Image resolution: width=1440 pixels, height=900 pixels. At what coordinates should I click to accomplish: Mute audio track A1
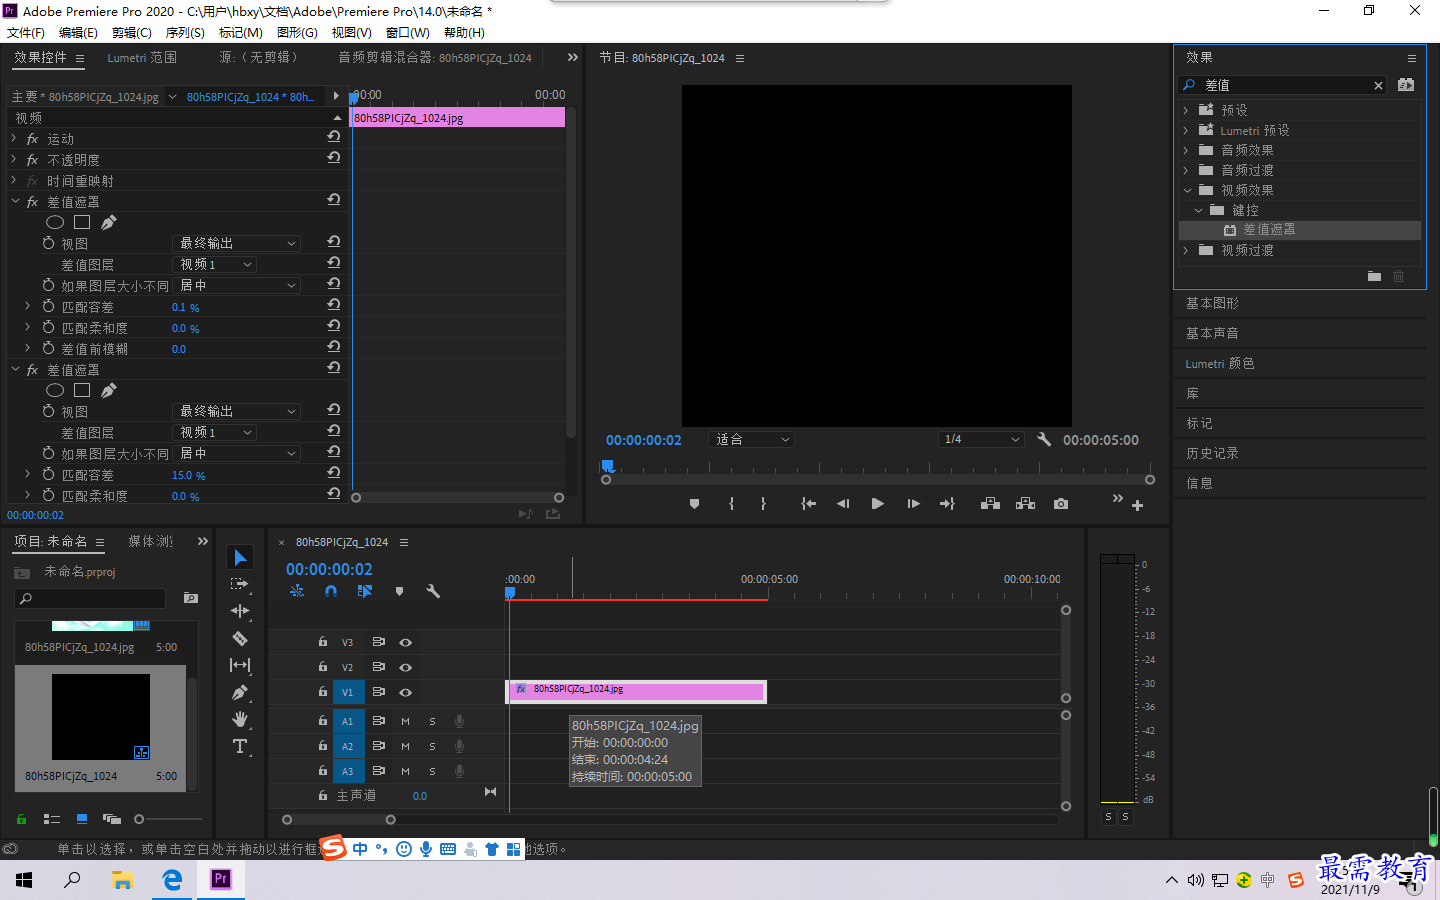click(405, 721)
